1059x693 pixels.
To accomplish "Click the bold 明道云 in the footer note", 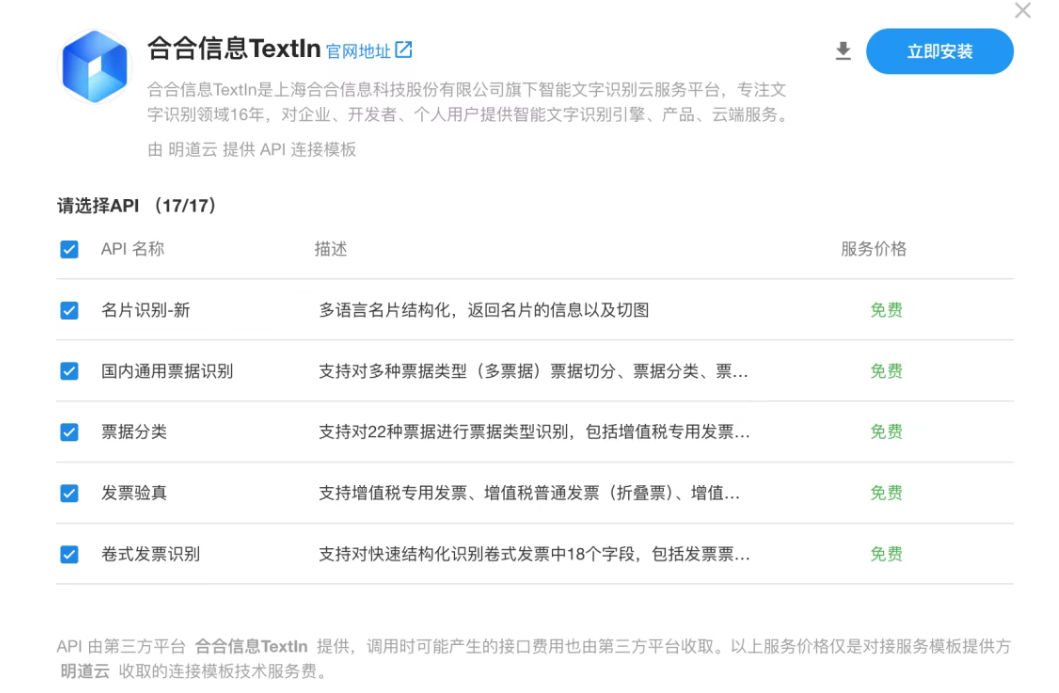I will coord(84,671).
